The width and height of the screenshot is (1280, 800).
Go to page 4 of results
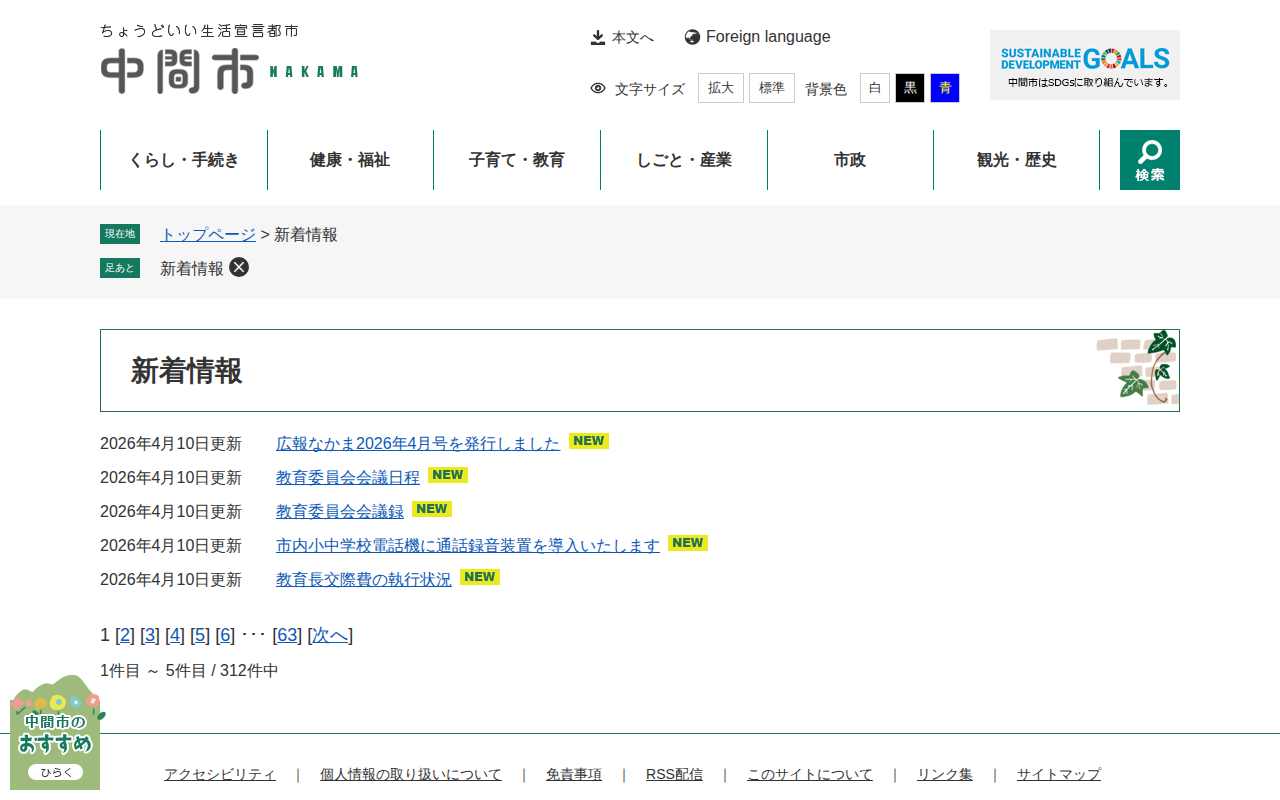click(175, 635)
